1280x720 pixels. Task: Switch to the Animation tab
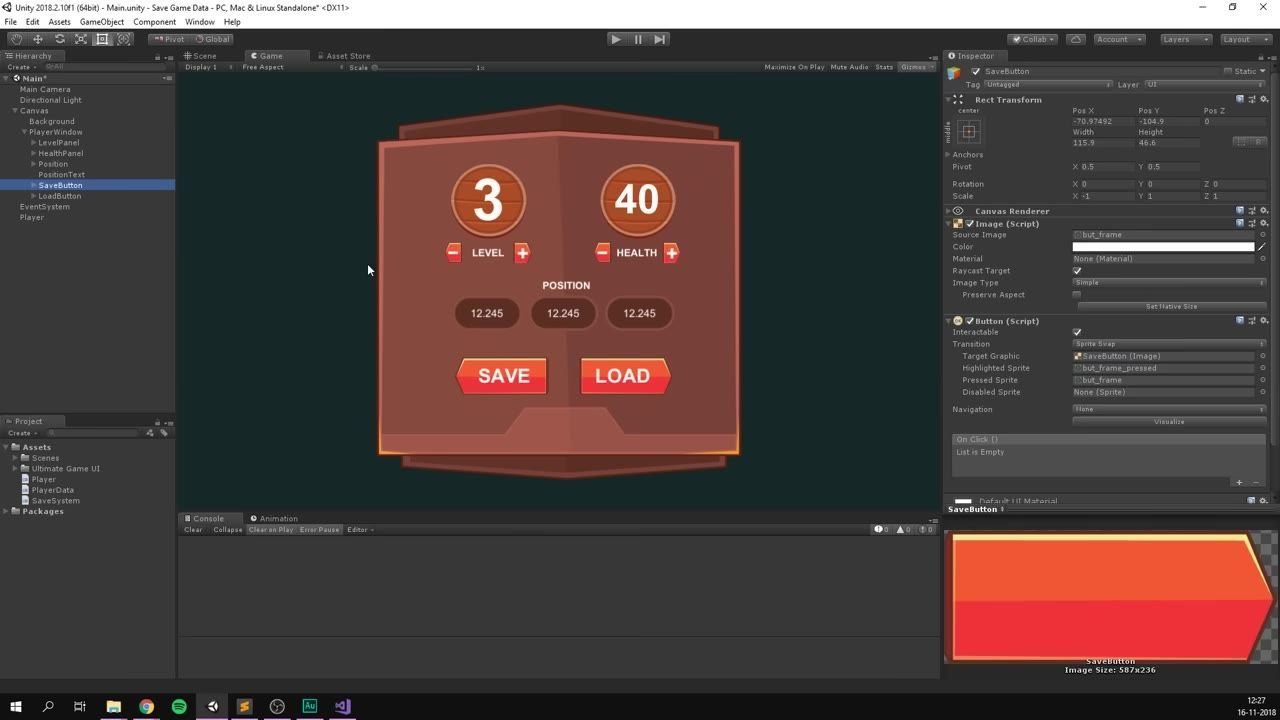point(274,518)
